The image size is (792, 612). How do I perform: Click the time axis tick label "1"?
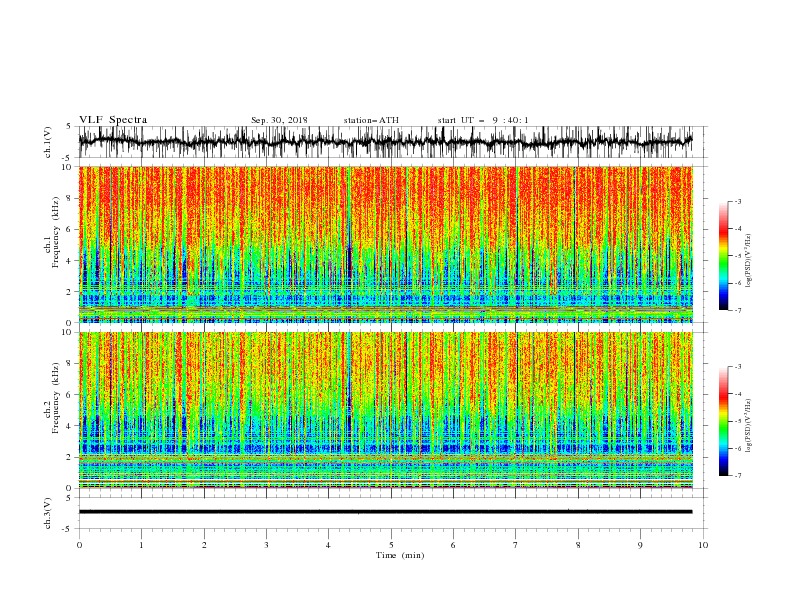(x=141, y=545)
